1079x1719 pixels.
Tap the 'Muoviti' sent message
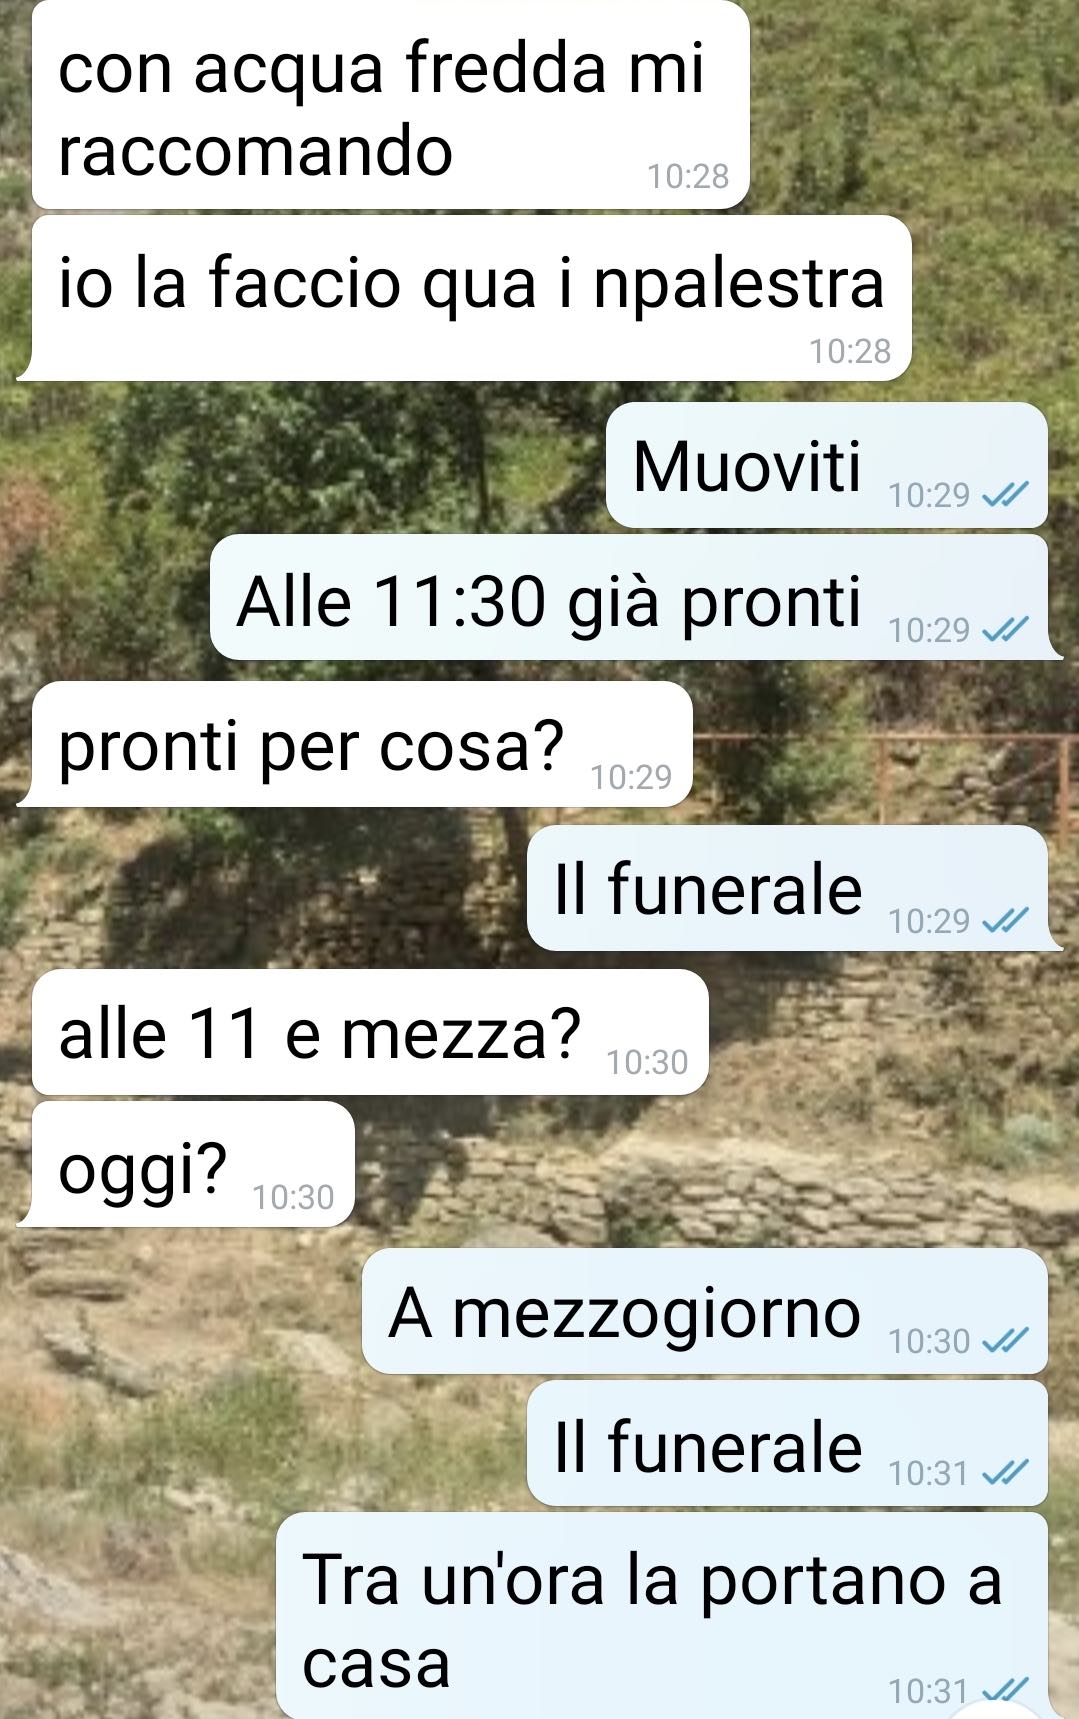[827, 465]
